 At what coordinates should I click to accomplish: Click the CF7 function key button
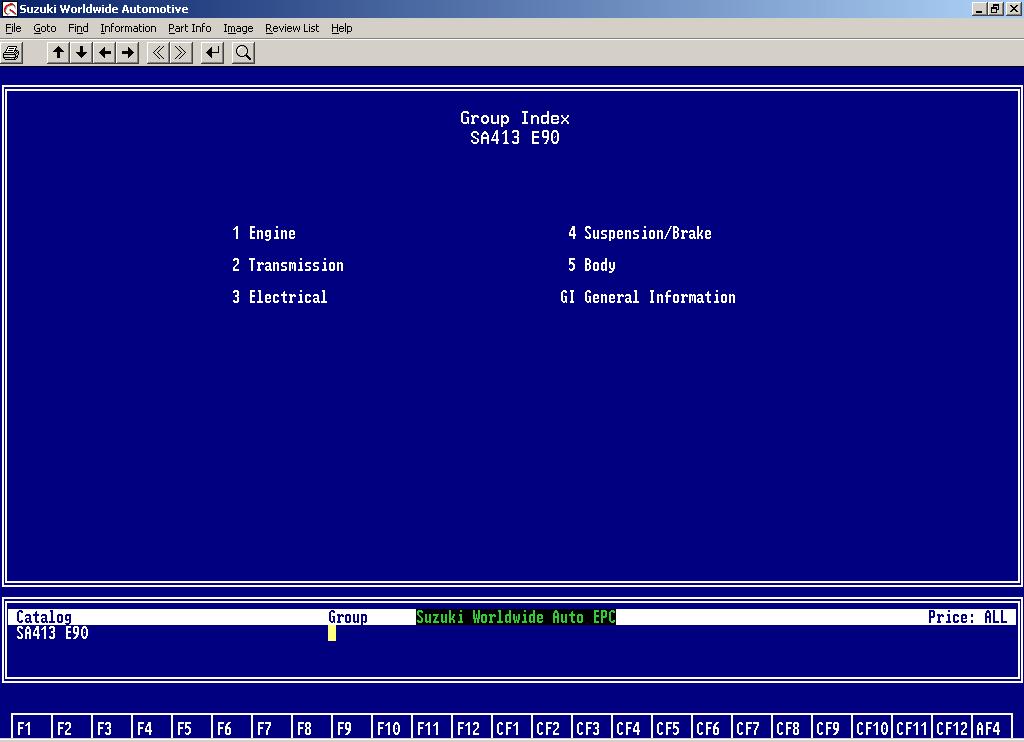pos(751,728)
